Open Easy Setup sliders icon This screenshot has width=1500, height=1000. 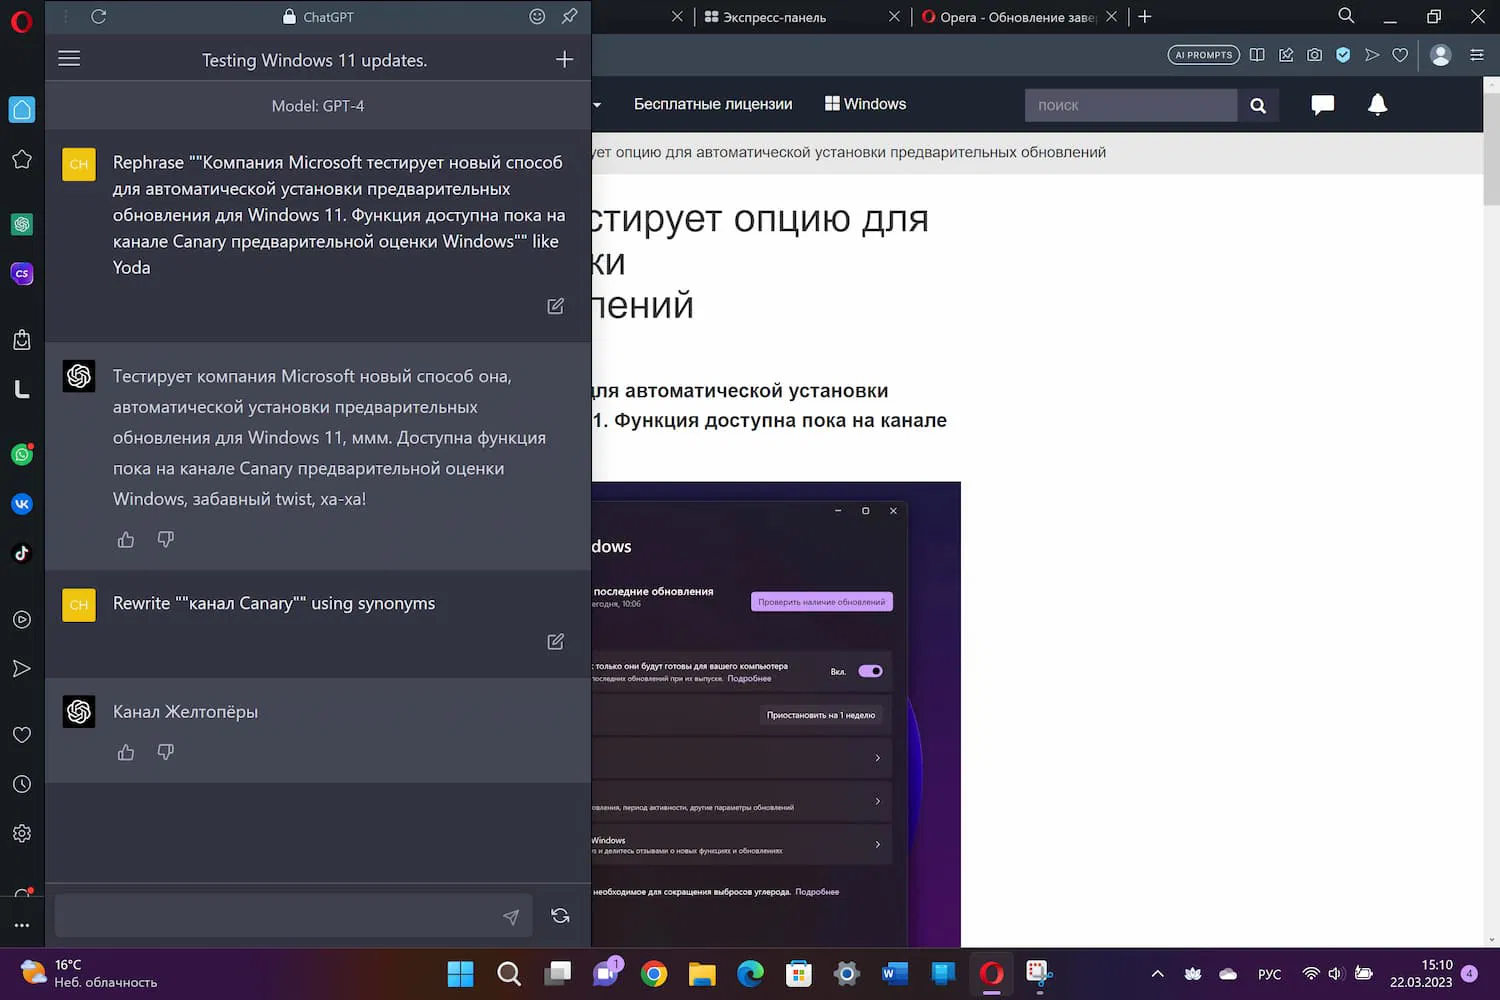[1477, 55]
